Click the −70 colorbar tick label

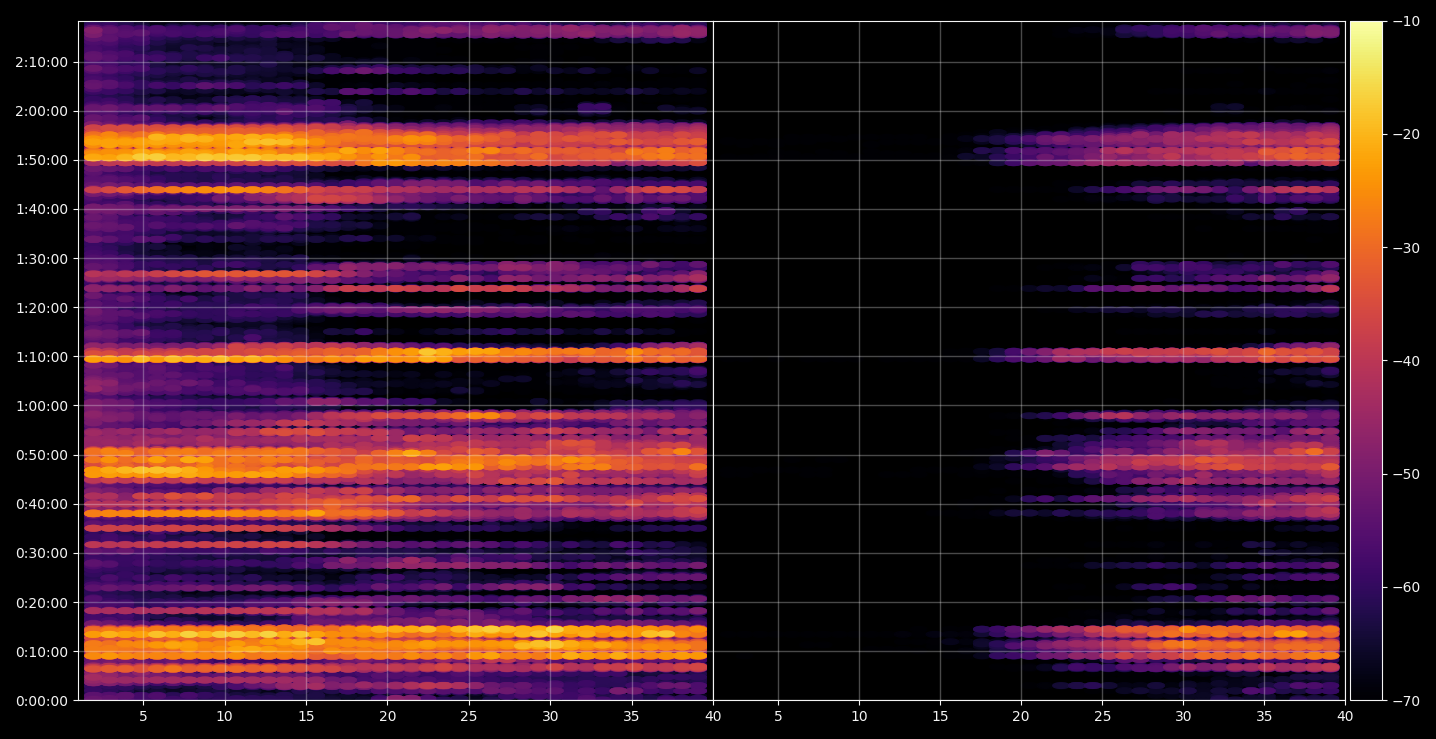click(x=1405, y=701)
